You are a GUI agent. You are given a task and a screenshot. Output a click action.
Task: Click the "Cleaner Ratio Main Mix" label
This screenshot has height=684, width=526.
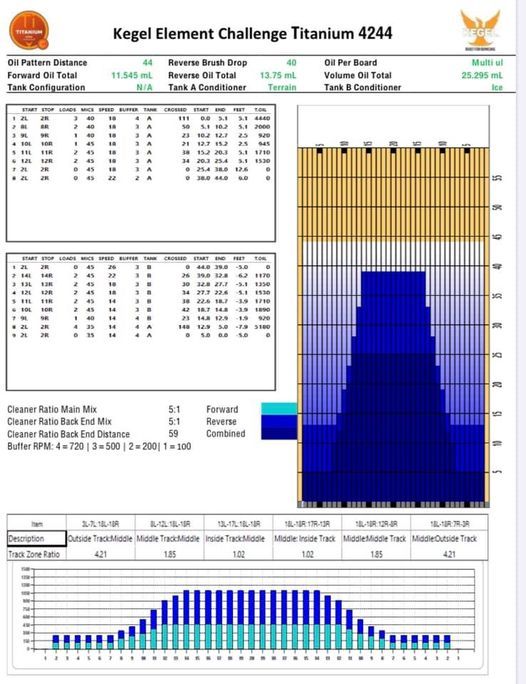click(x=52, y=409)
